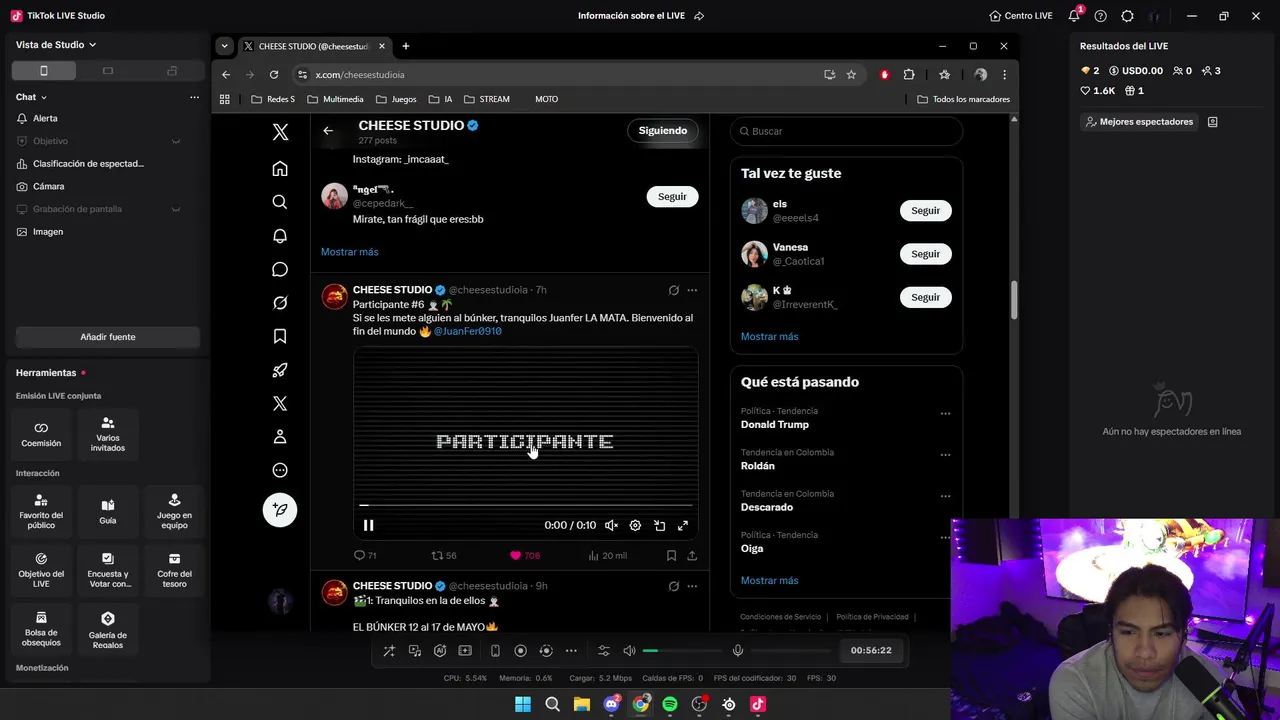Open Chrome tab search dropdown arrow
1280x720 pixels.
[x=224, y=46]
